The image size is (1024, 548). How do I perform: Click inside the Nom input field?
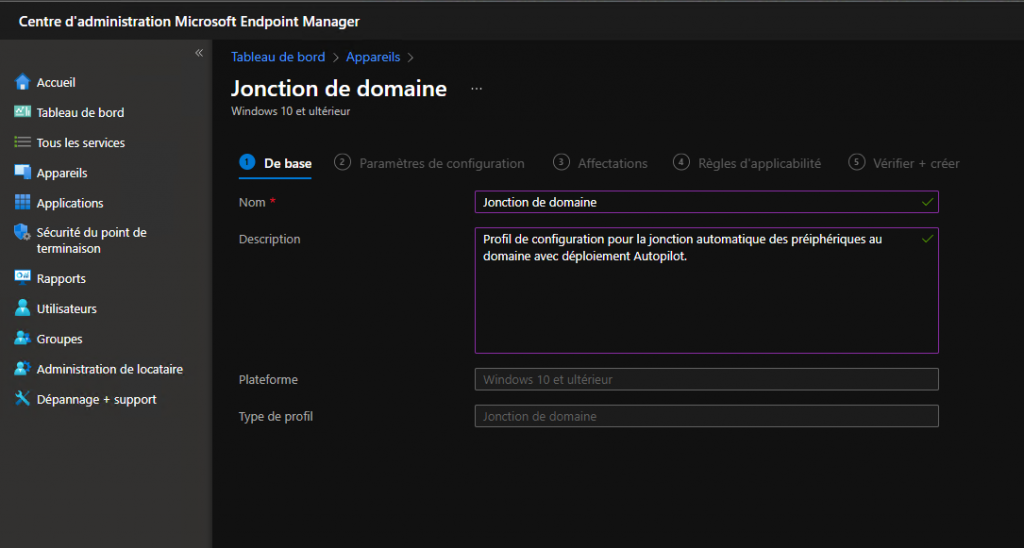pos(707,202)
